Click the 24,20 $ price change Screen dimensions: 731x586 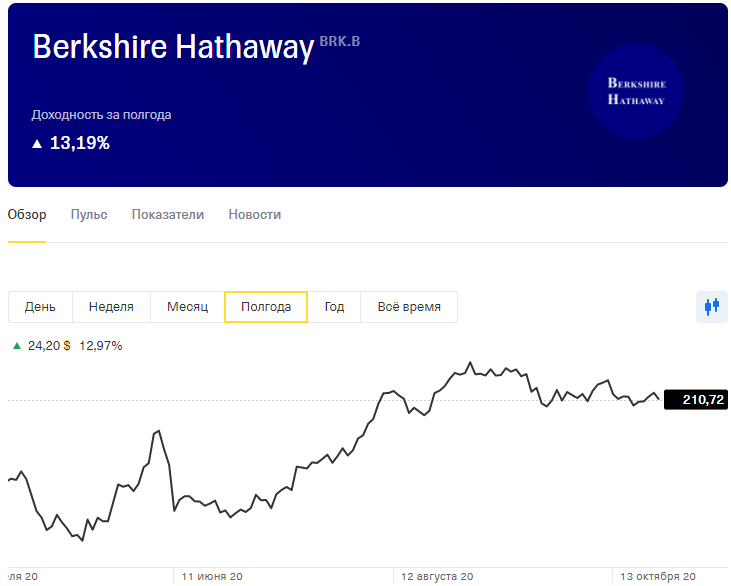pos(49,346)
